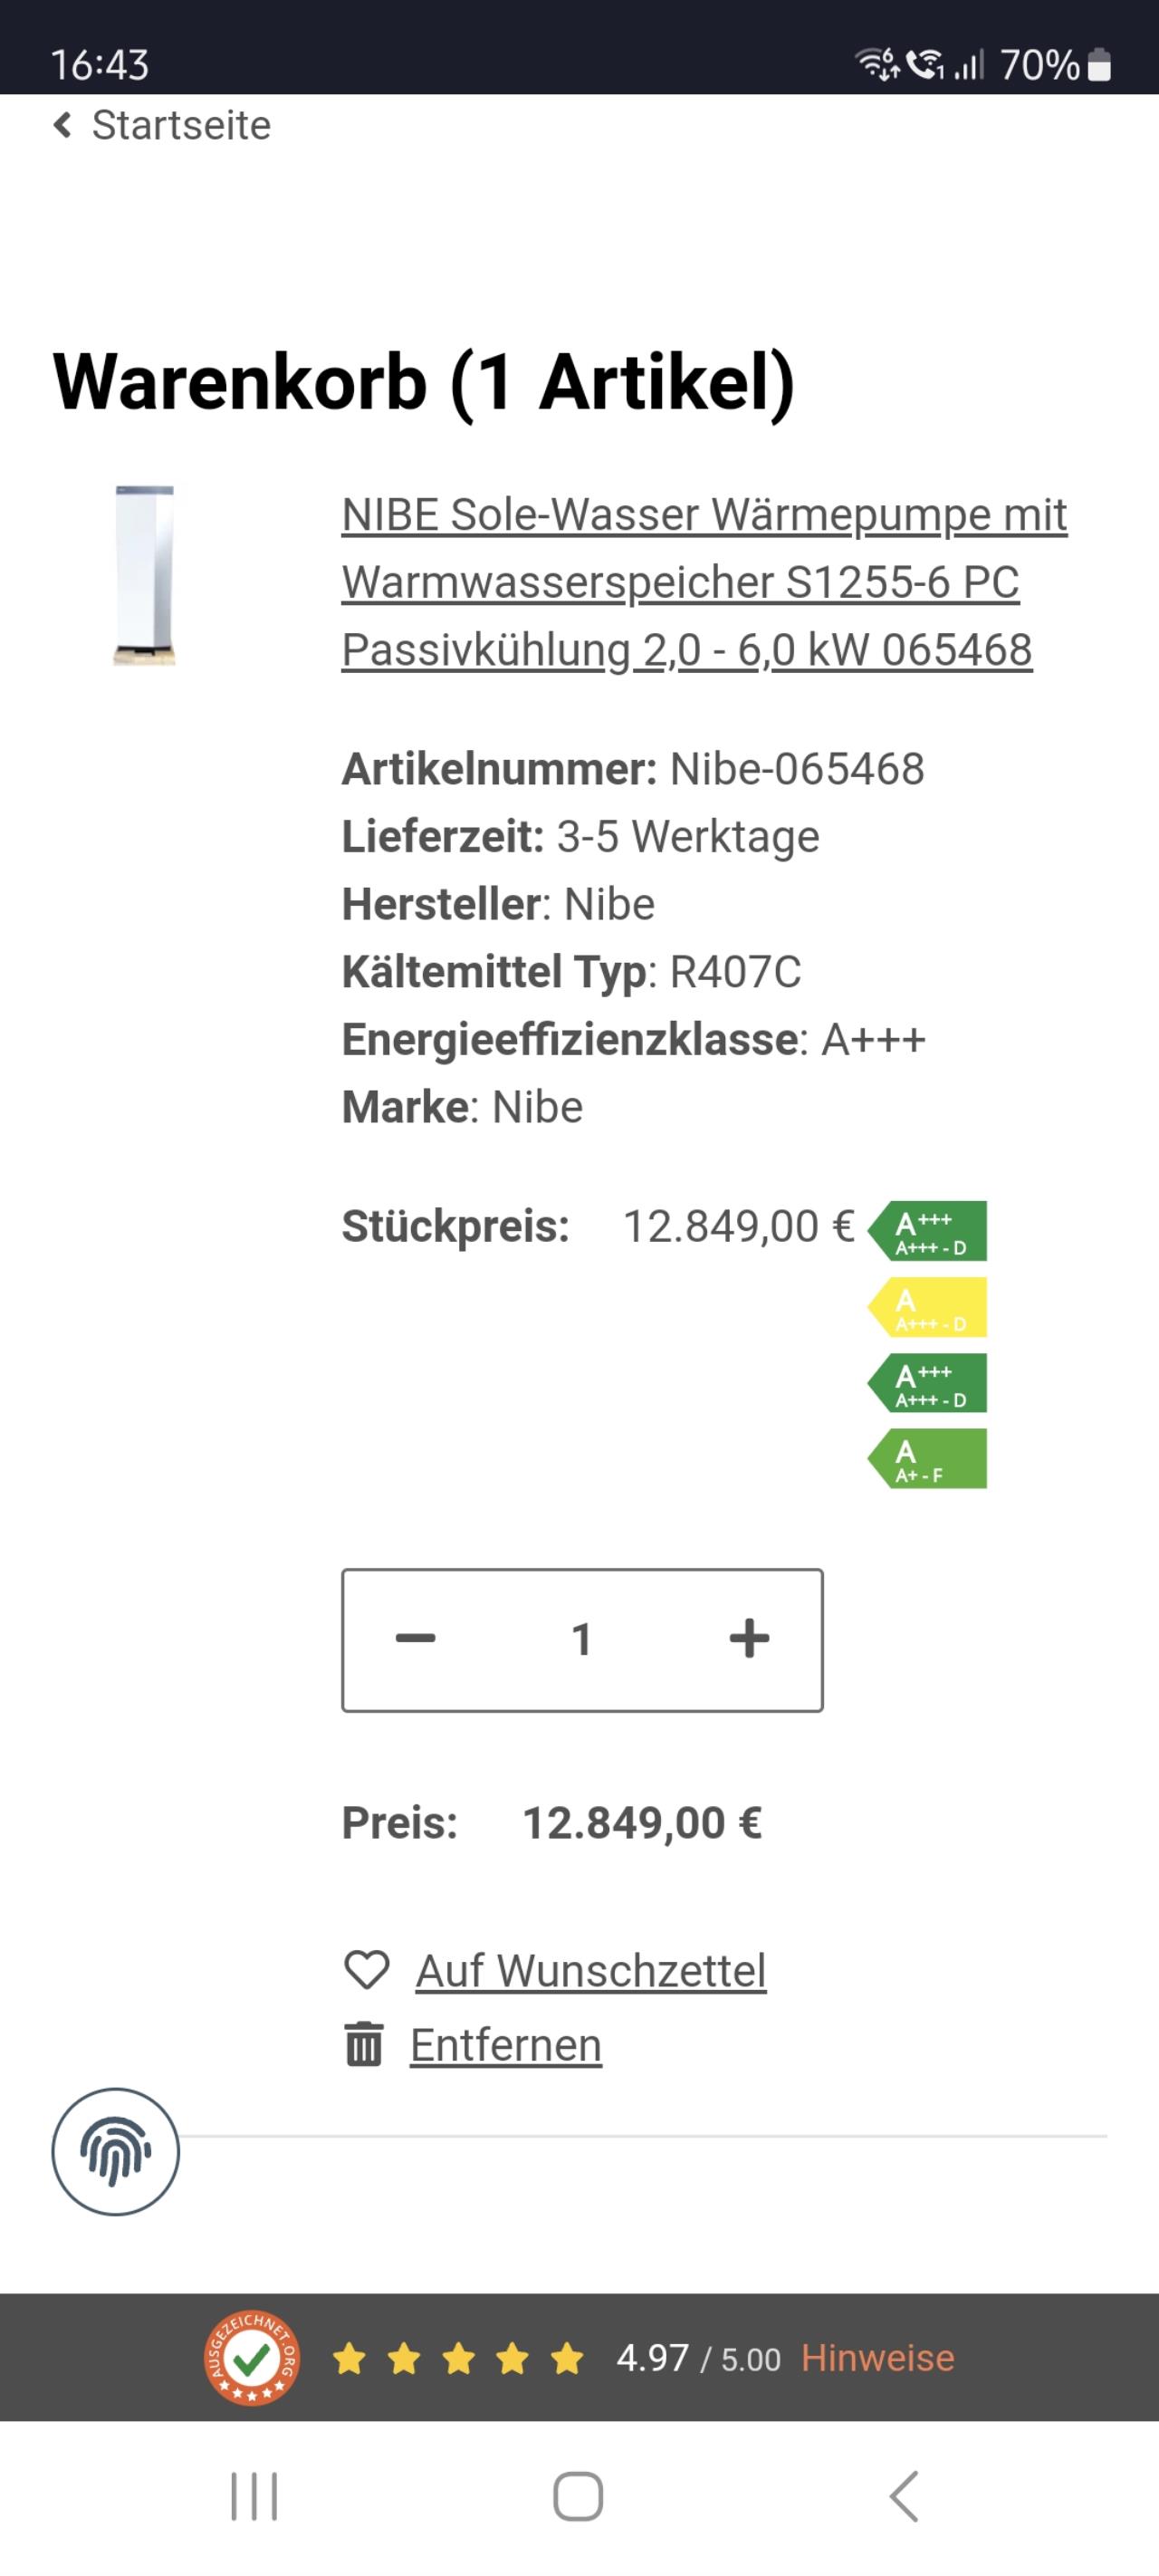Click the trash can icon

click(x=364, y=2045)
